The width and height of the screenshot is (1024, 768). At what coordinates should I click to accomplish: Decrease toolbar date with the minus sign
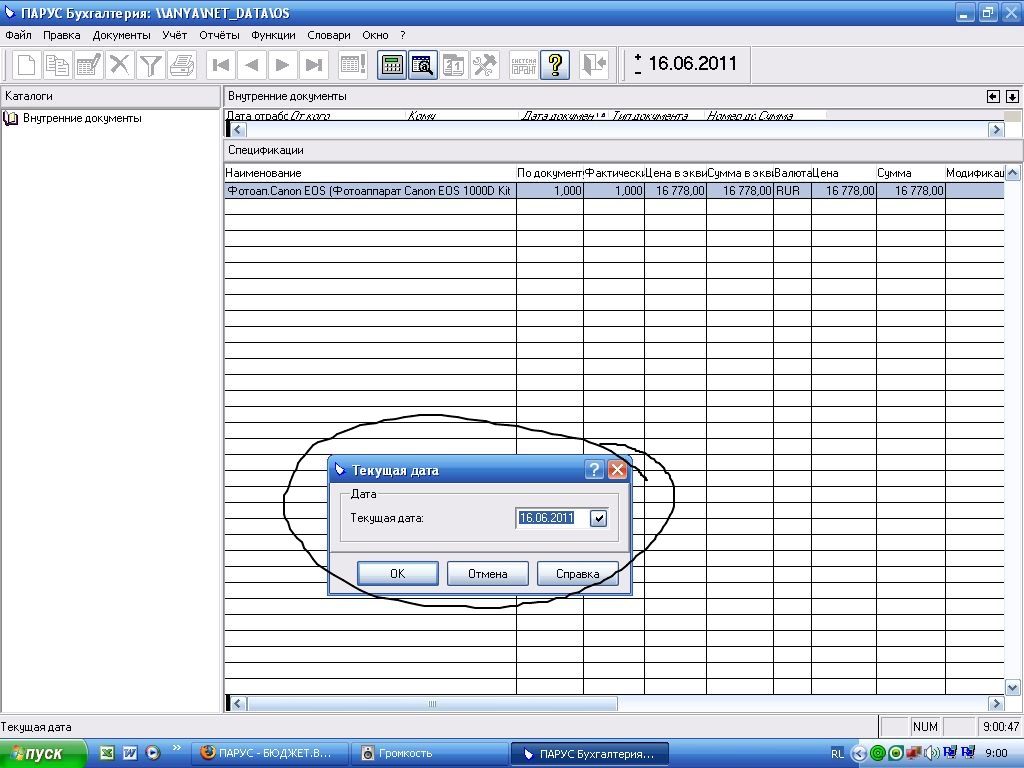tap(638, 72)
